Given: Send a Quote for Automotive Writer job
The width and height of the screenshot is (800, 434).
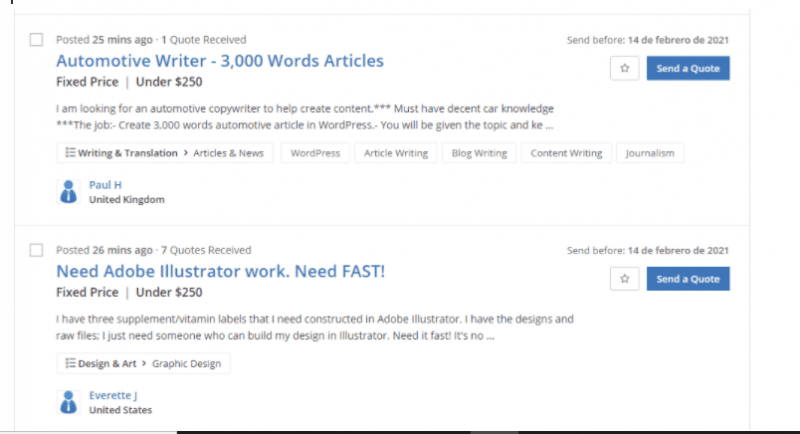Looking at the screenshot, I should coord(688,68).
